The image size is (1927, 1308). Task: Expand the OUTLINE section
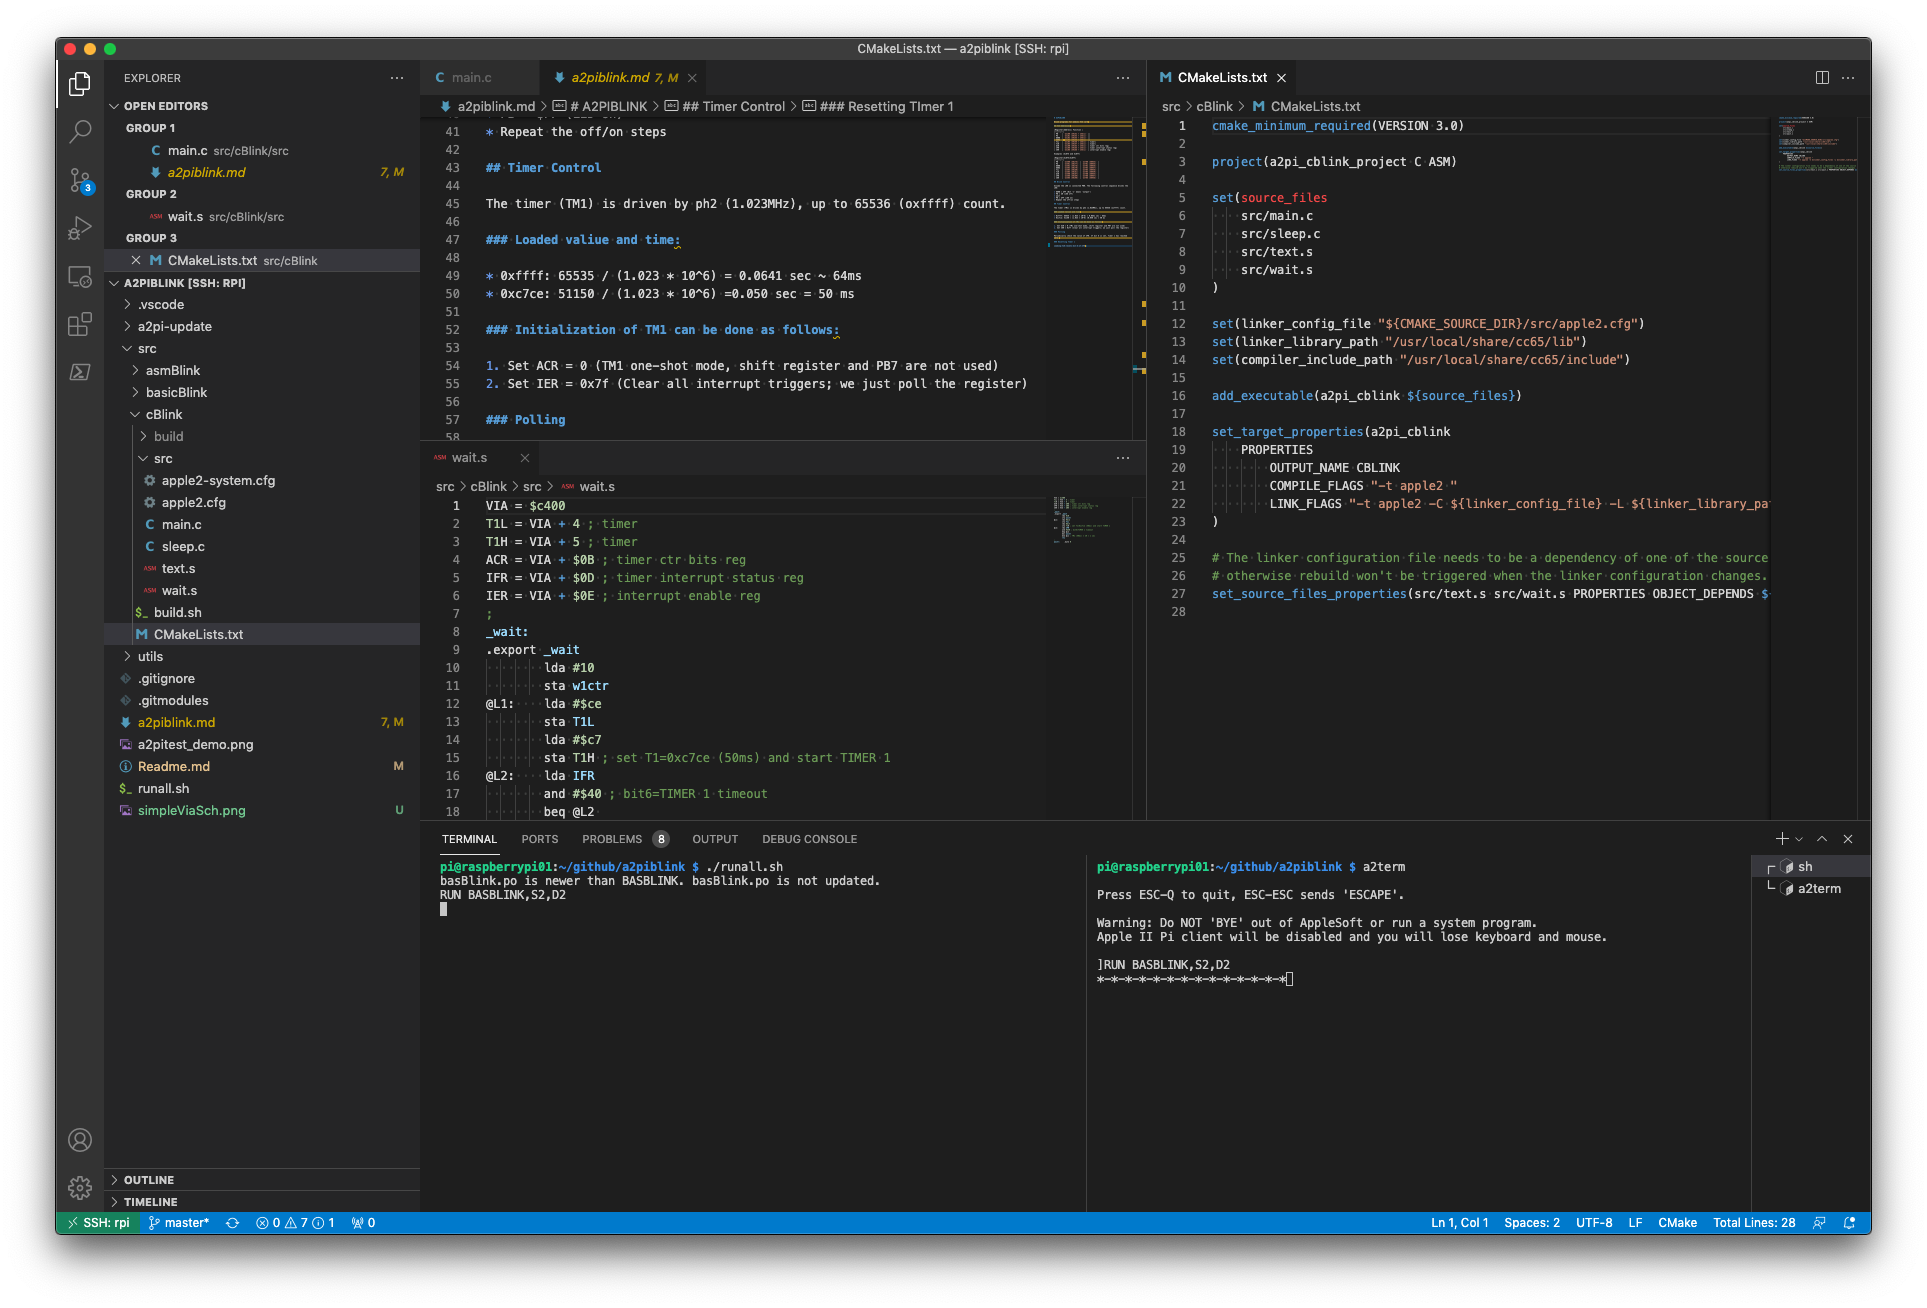(149, 1180)
